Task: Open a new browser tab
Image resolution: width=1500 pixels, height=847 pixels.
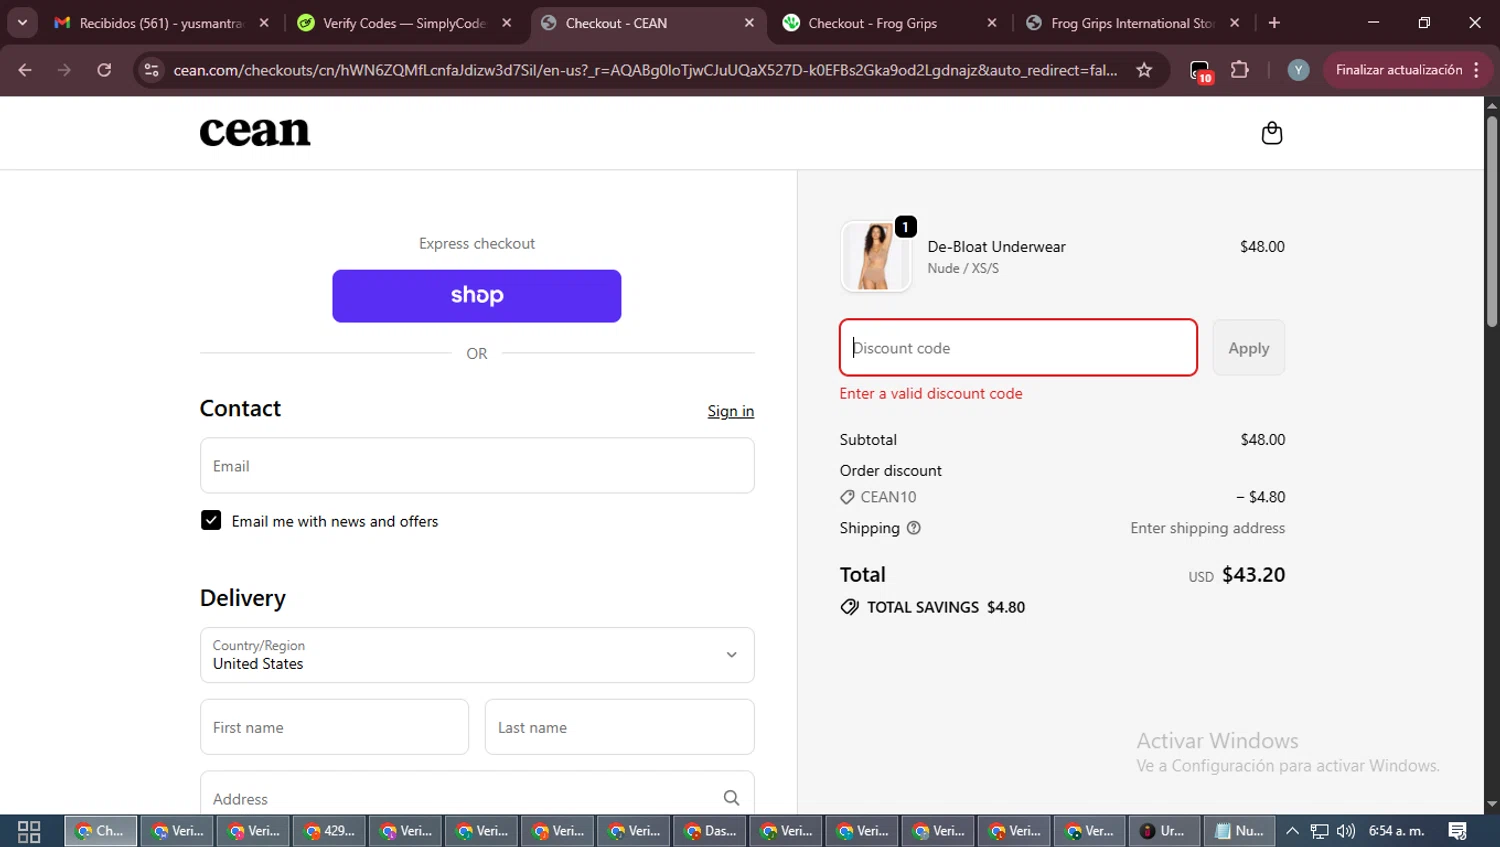Action: click(1274, 23)
